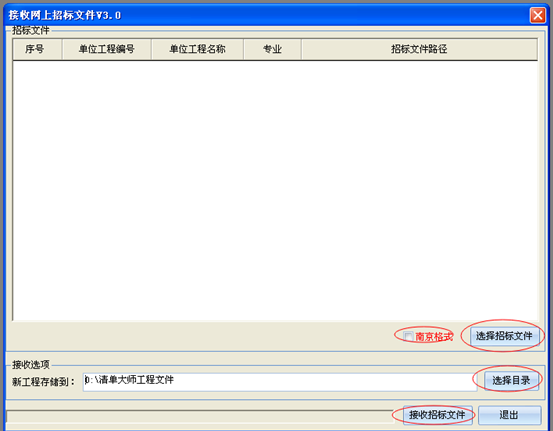Click the 招标文件 group box label
The width and height of the screenshot is (553, 431).
click(31, 30)
